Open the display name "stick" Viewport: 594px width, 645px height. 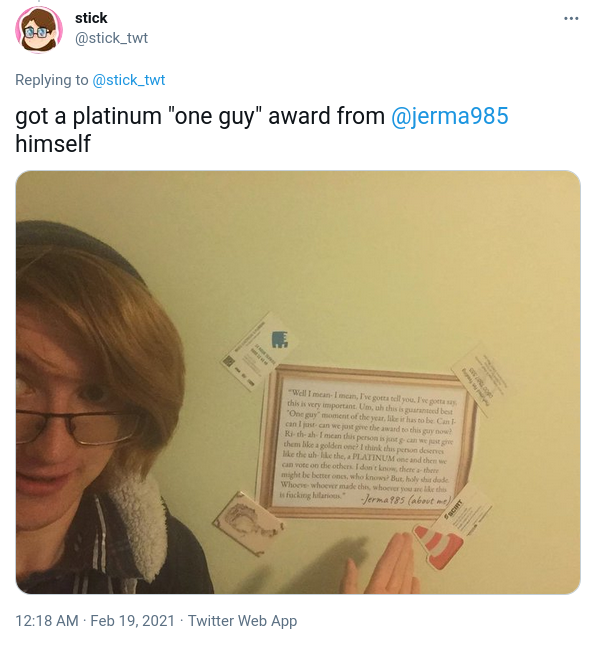(x=91, y=18)
